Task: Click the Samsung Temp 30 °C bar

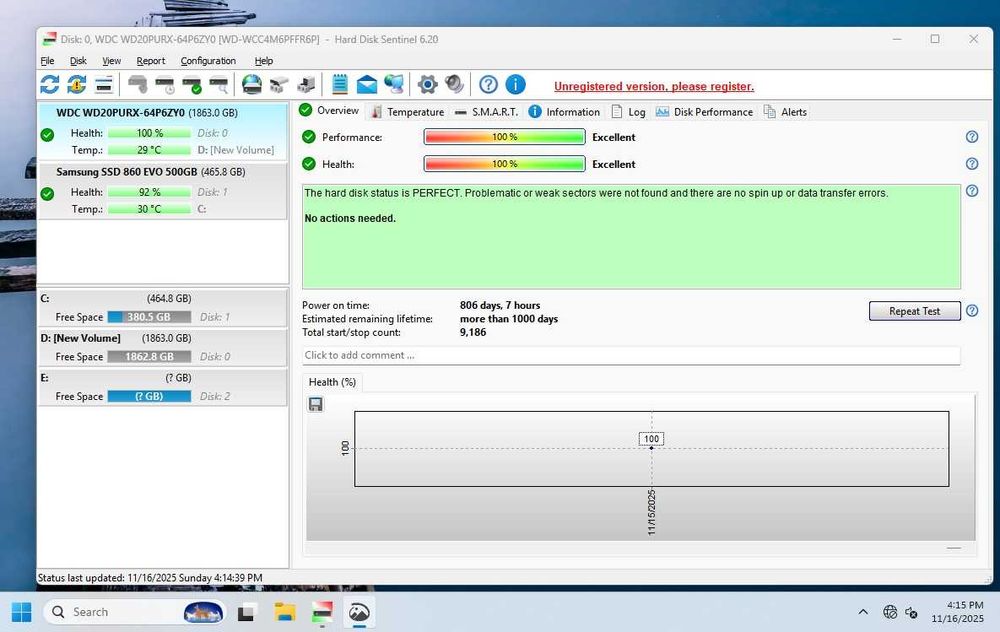Action: pyautogui.click(x=149, y=209)
